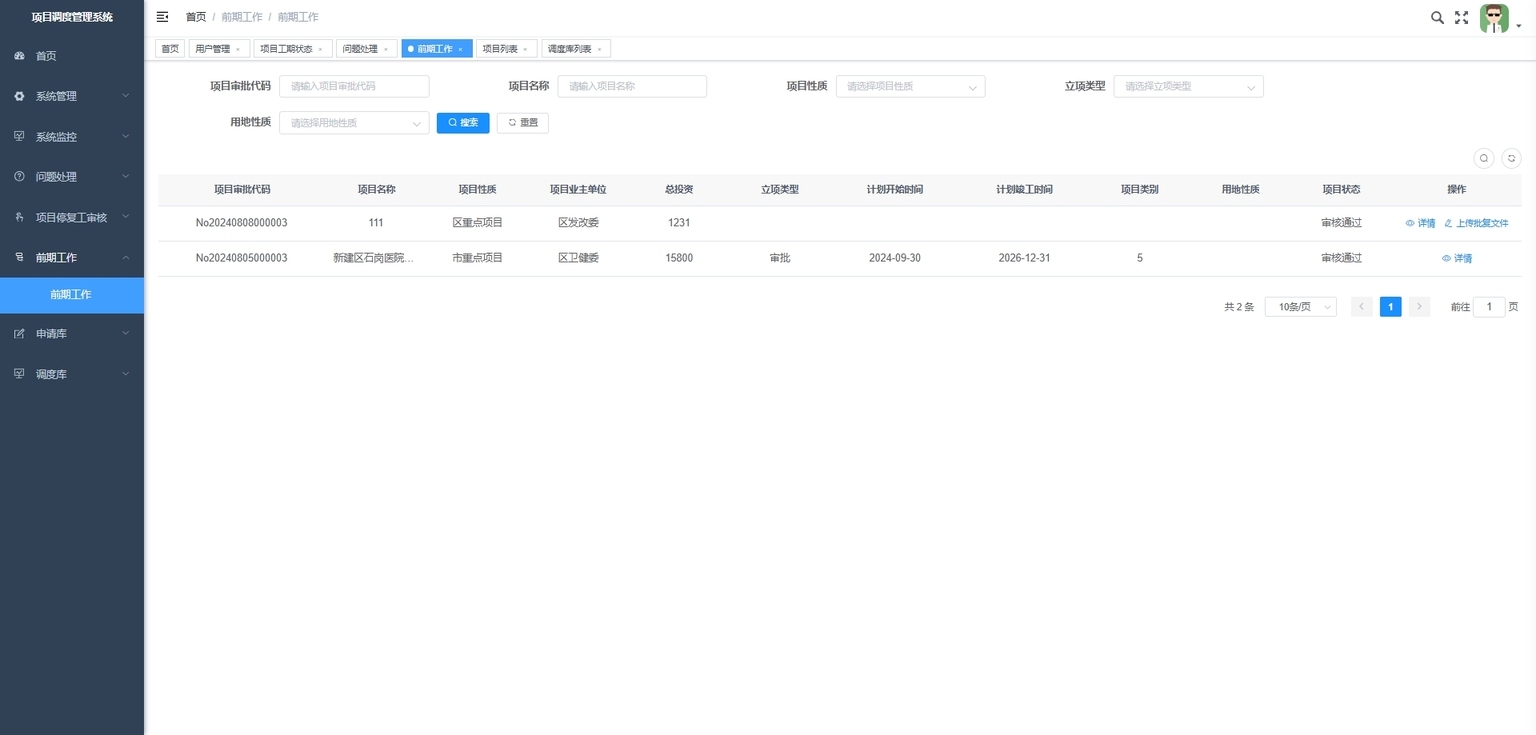Expand 系统管理 sidebar menu chevron
The height and width of the screenshot is (735, 1536).
coord(125,96)
